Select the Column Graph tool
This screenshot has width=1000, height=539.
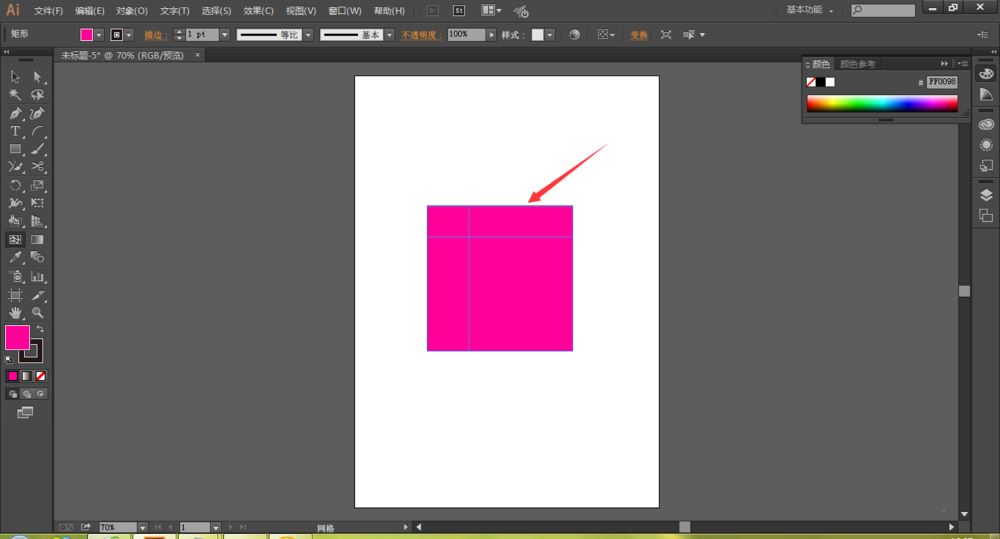(x=38, y=277)
